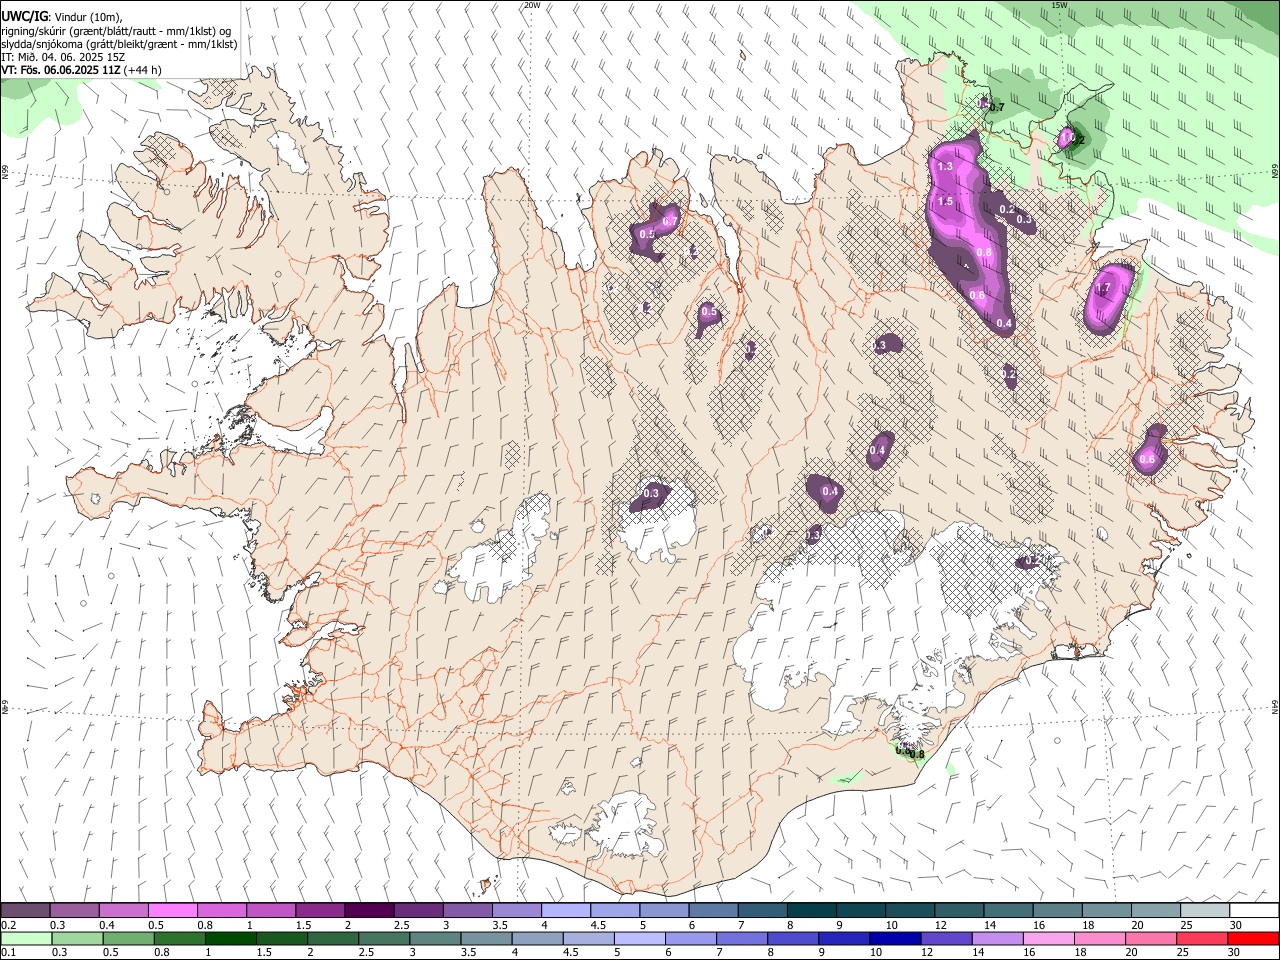
Task: Click the "18" label on the lower legend scale
Action: point(1082,953)
